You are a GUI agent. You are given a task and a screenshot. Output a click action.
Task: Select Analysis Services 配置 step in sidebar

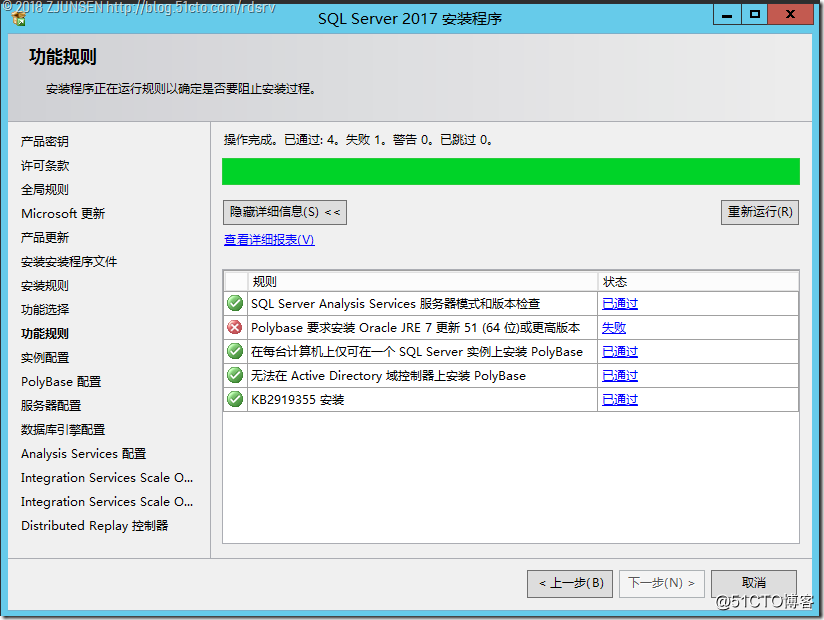84,453
